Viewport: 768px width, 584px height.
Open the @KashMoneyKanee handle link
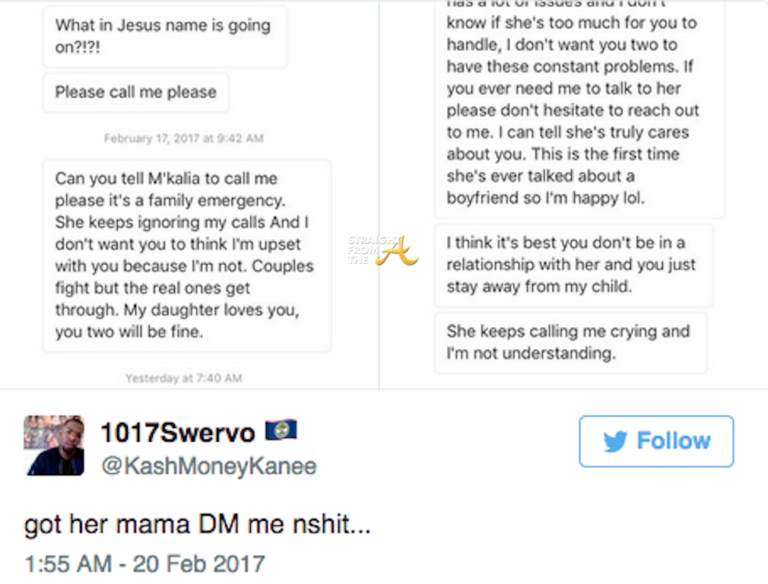(x=208, y=465)
